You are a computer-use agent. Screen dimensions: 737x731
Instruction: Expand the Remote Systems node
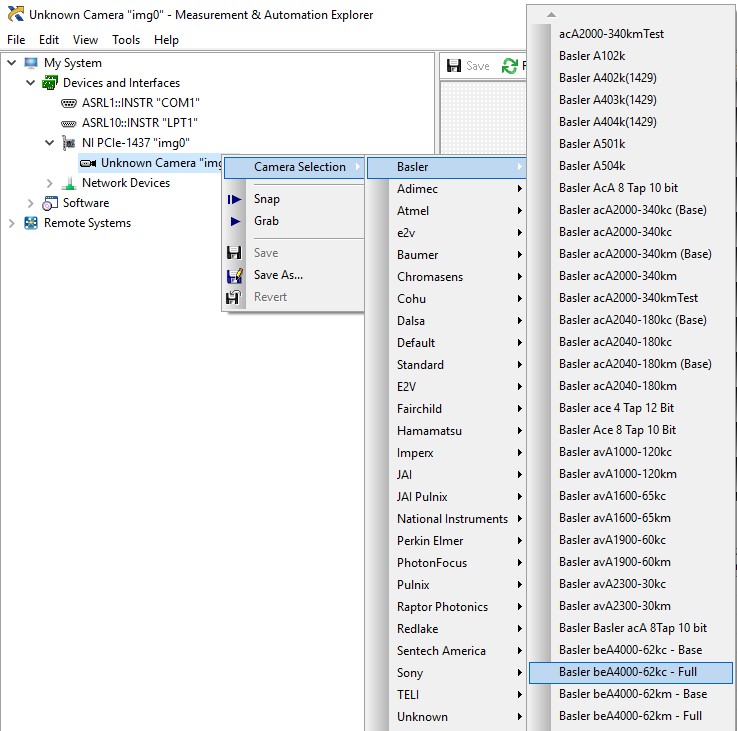[12, 223]
